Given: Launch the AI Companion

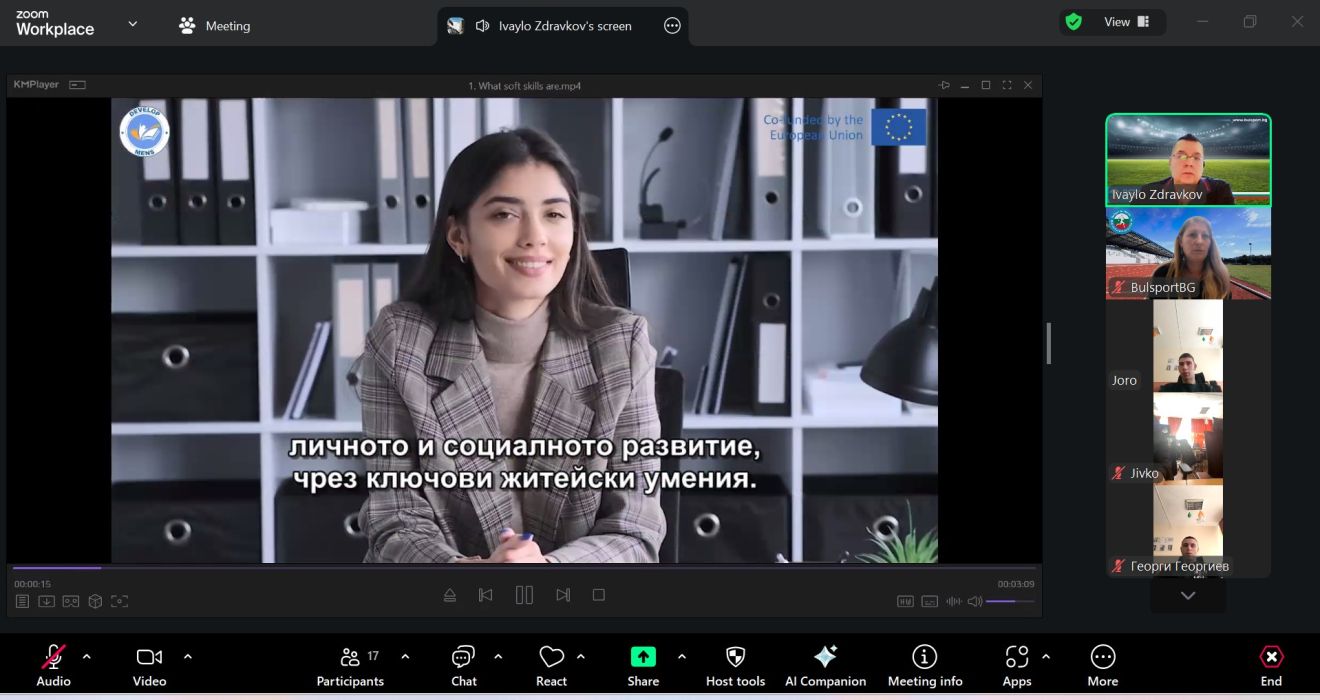Looking at the screenshot, I should (x=825, y=665).
